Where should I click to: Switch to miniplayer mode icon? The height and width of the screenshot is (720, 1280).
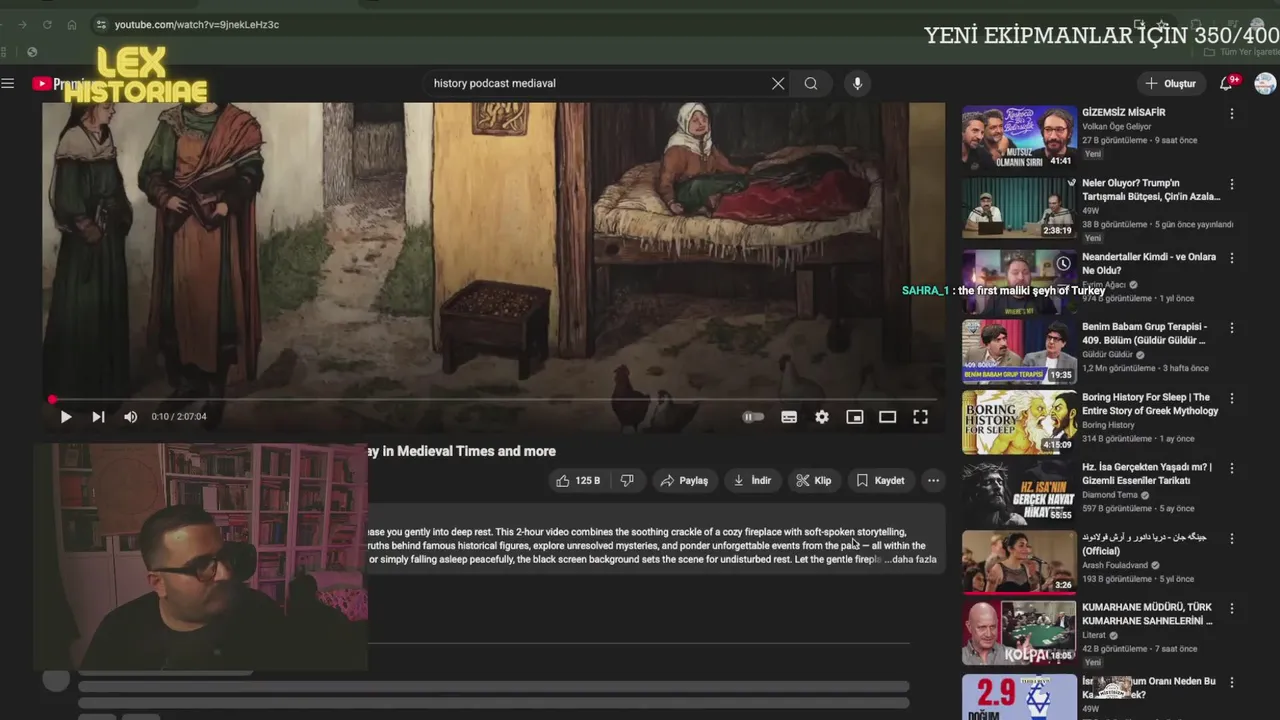[x=855, y=417]
